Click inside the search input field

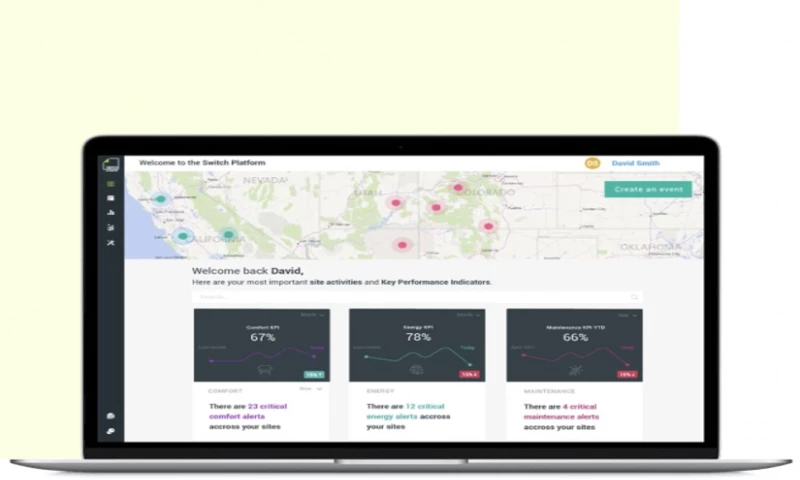click(400, 297)
